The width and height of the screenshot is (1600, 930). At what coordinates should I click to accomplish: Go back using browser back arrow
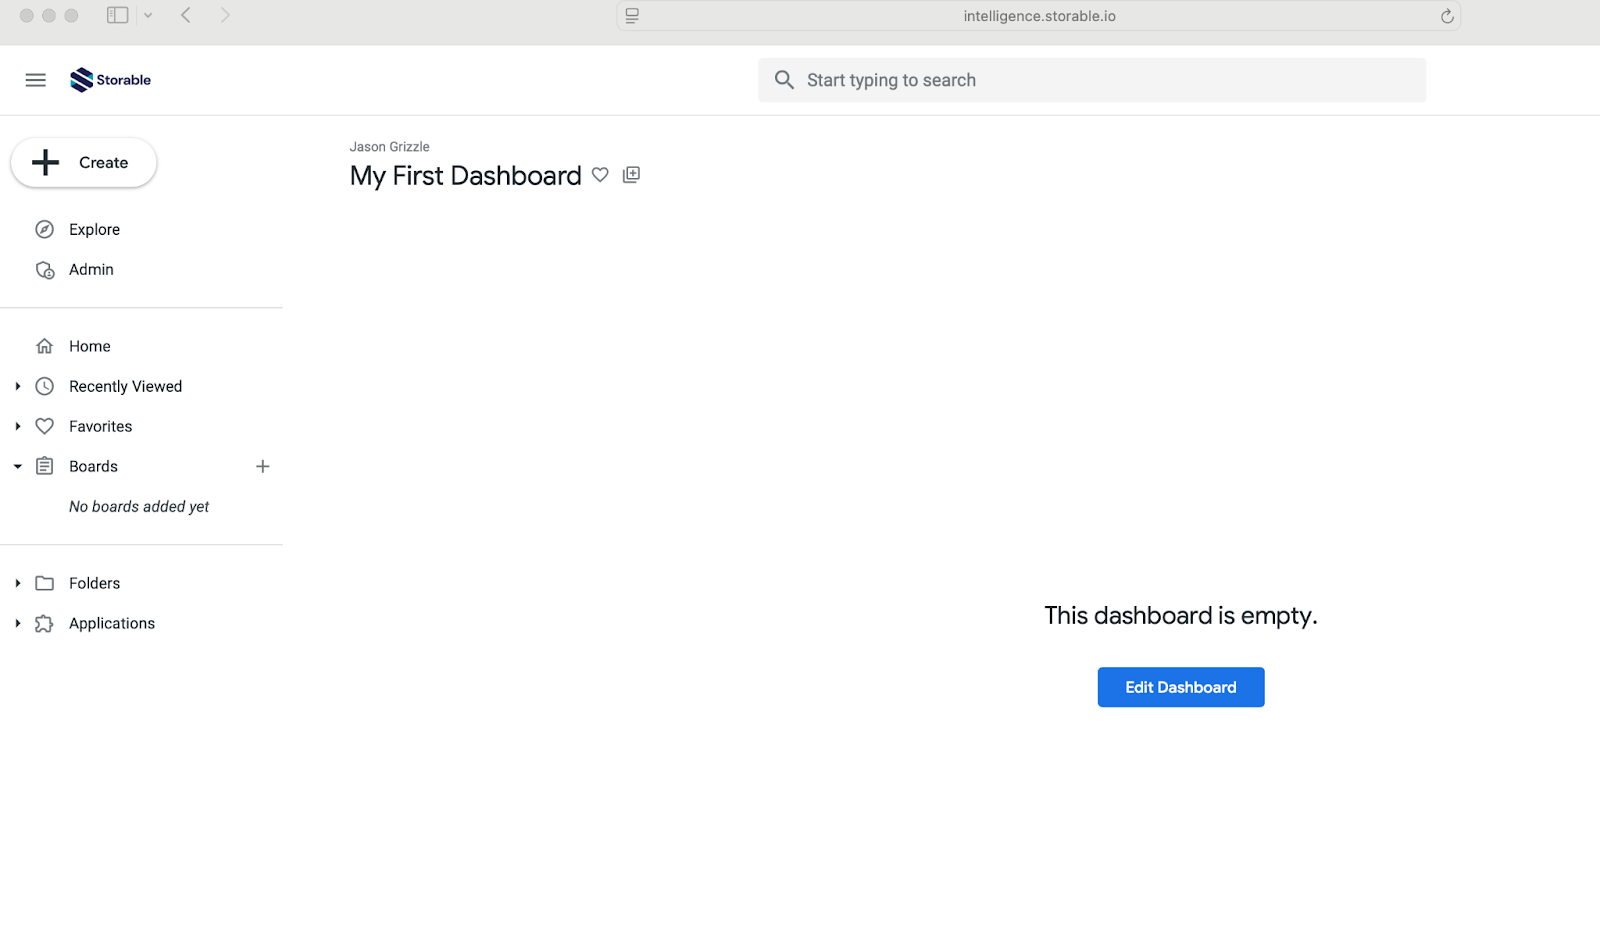(186, 15)
